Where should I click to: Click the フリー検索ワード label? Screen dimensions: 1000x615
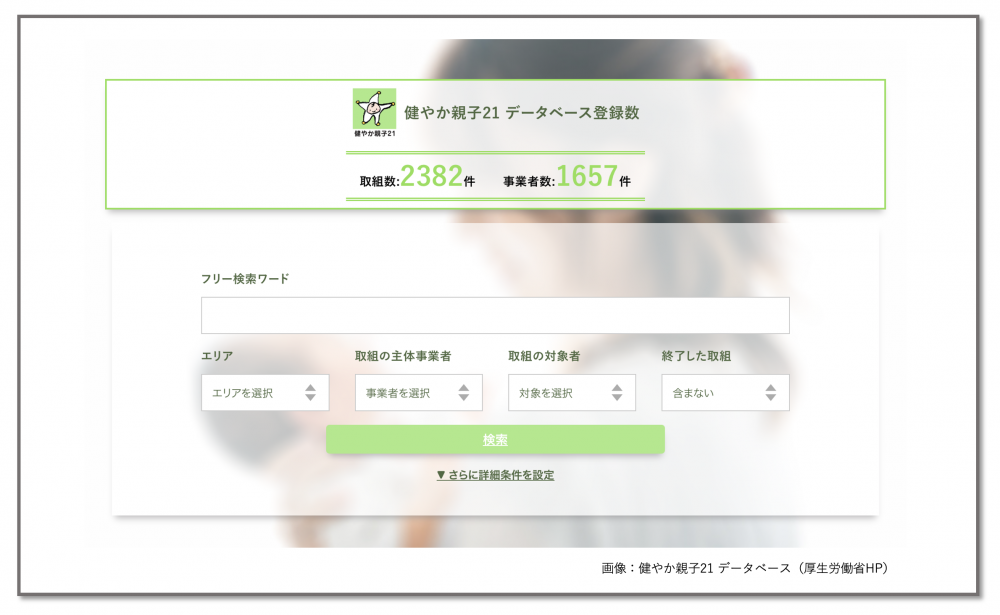click(245, 279)
